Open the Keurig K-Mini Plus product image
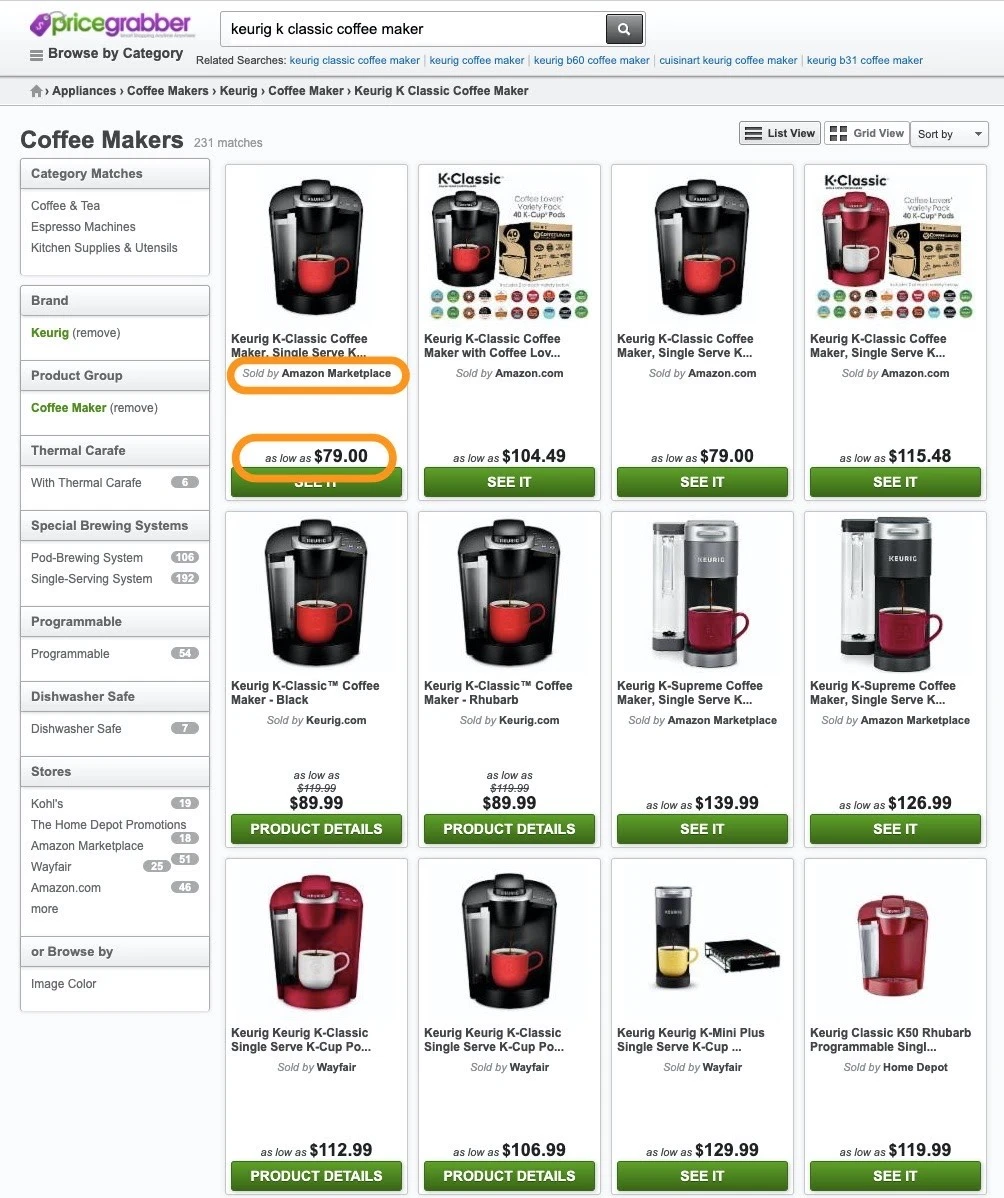1004x1198 pixels. pos(701,937)
